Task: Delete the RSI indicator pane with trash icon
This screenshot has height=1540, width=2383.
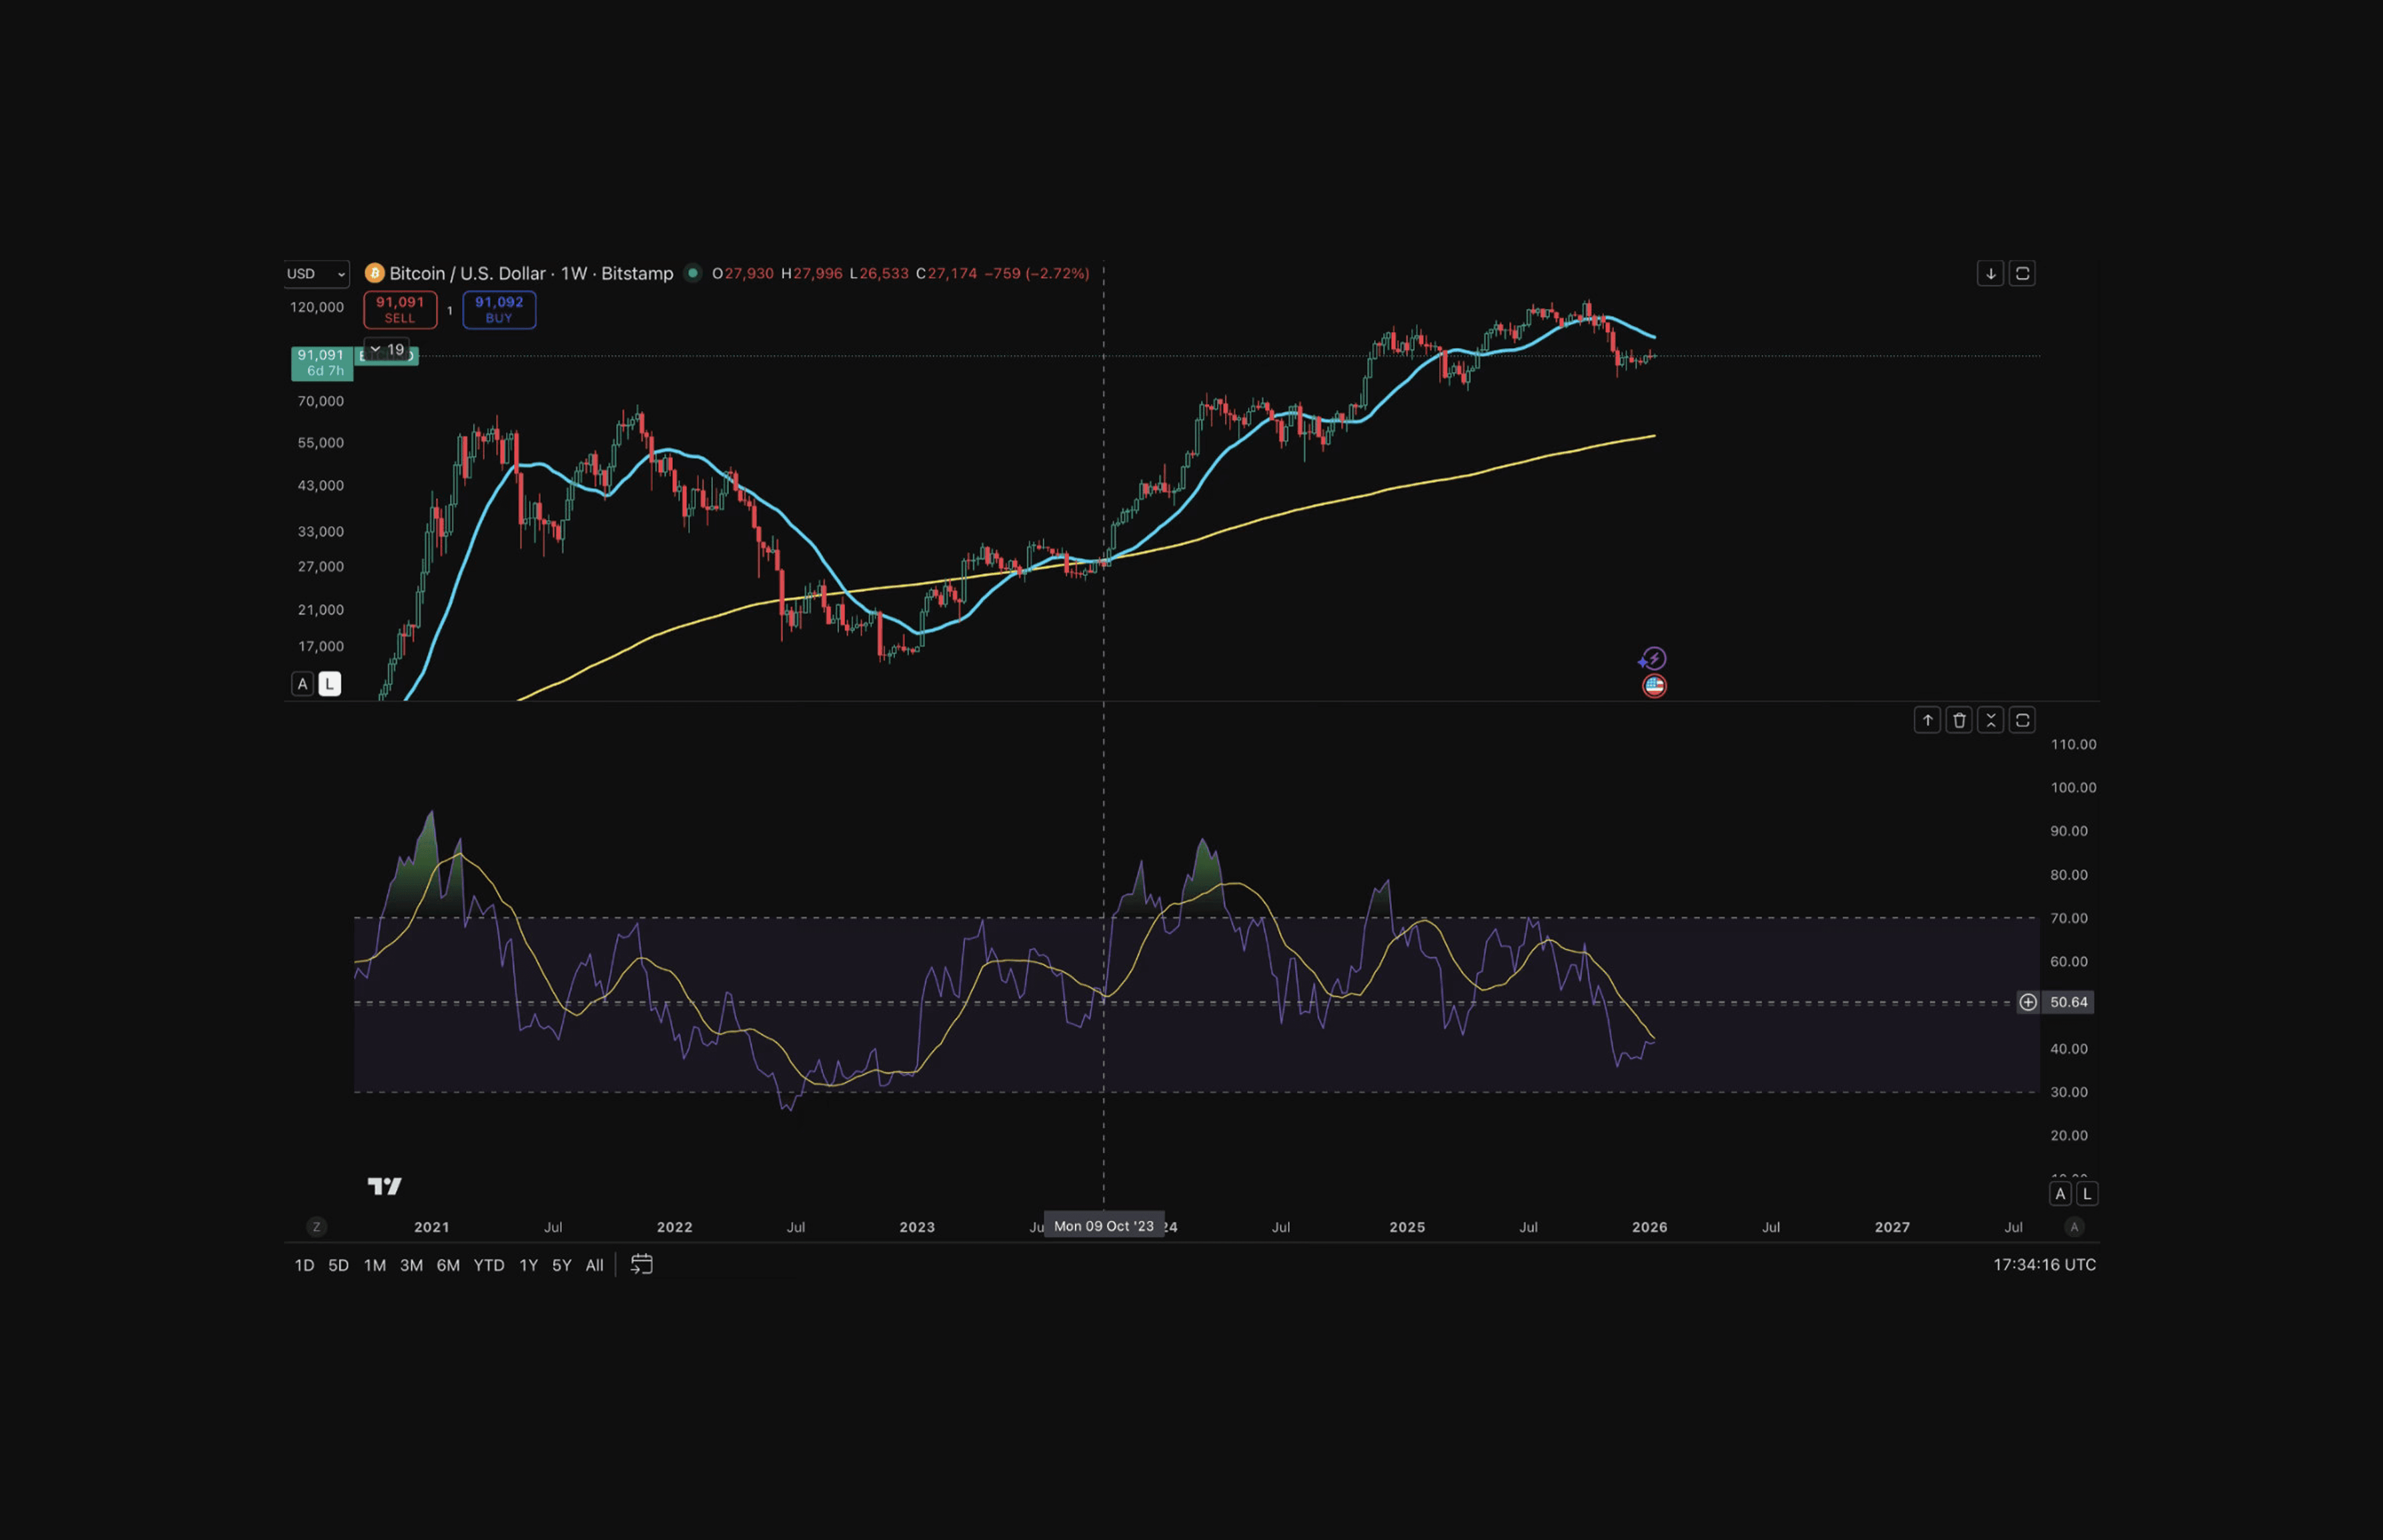Action: click(1959, 720)
